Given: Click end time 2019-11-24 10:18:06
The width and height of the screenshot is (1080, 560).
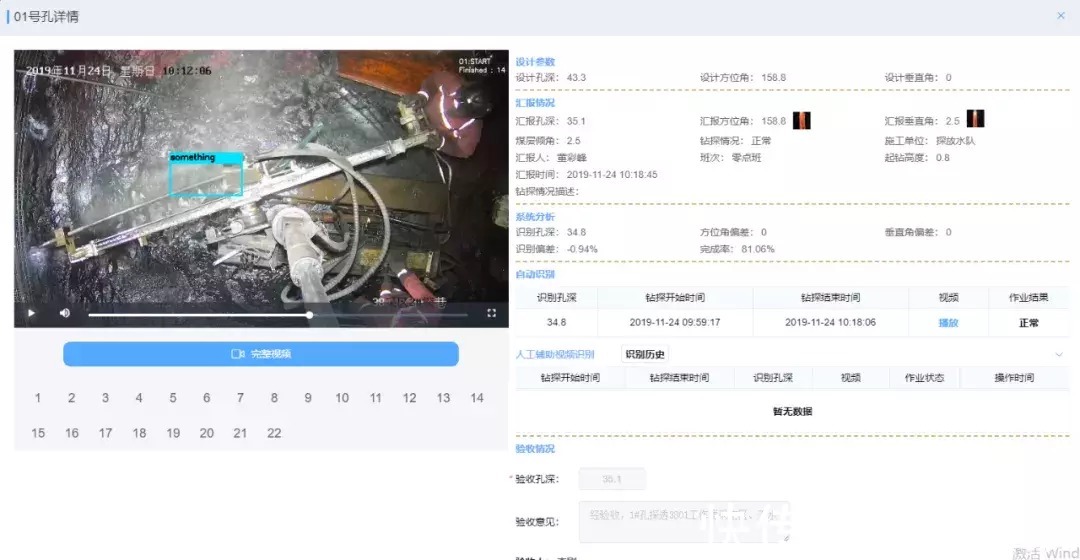Looking at the screenshot, I should (x=831, y=322).
